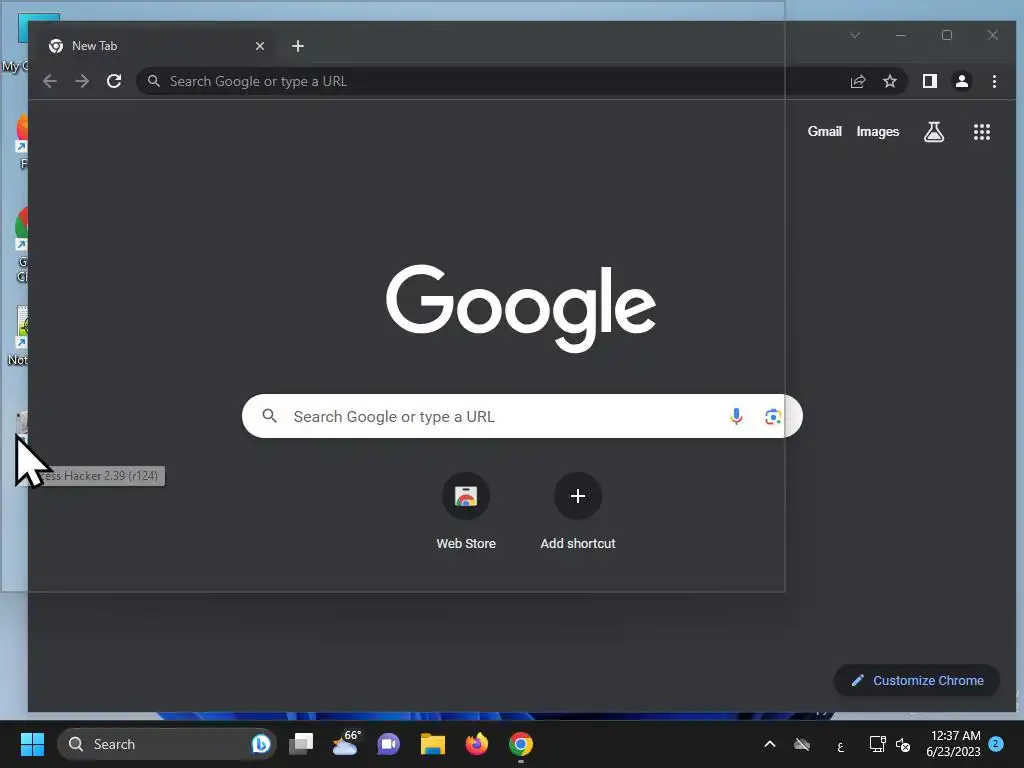Image resolution: width=1024 pixels, height=768 pixels.
Task: Start voice search with the microphone
Action: click(736, 416)
